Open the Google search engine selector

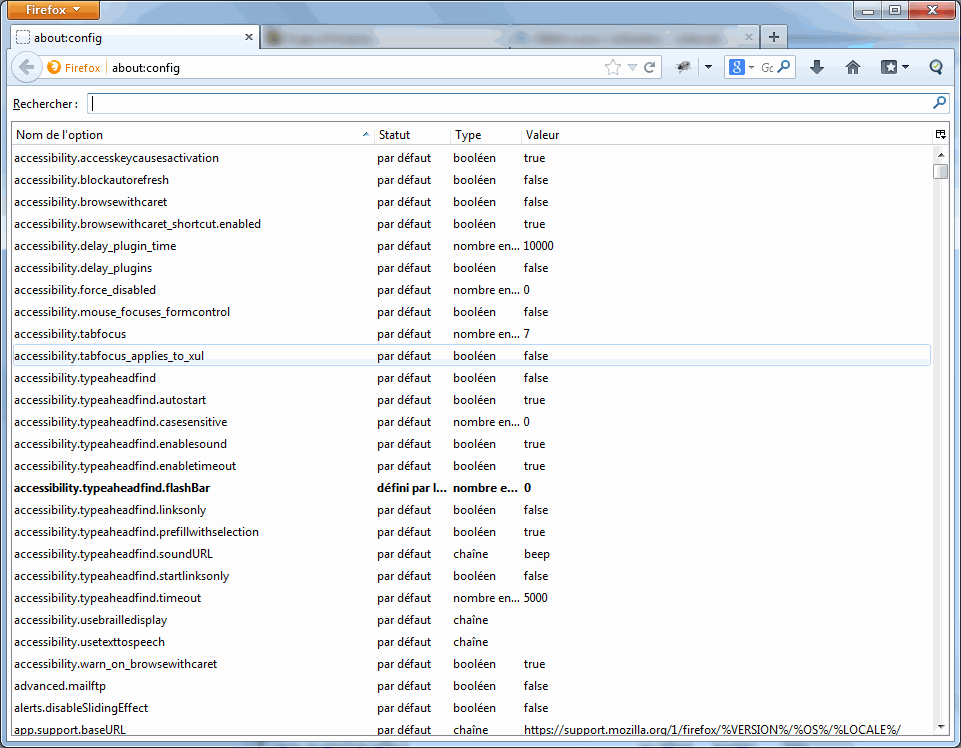tap(742, 67)
